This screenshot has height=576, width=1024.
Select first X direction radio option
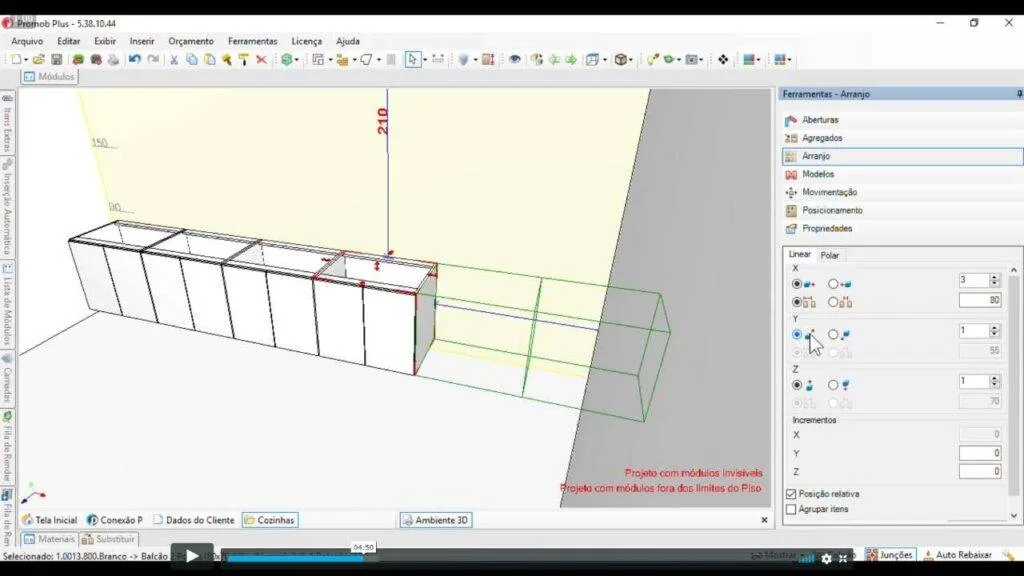coord(797,284)
